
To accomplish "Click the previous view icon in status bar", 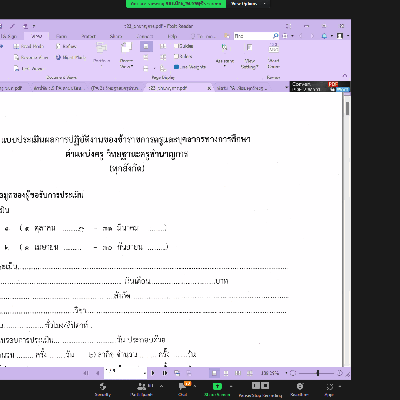I will pyautogui.click(x=177, y=373).
